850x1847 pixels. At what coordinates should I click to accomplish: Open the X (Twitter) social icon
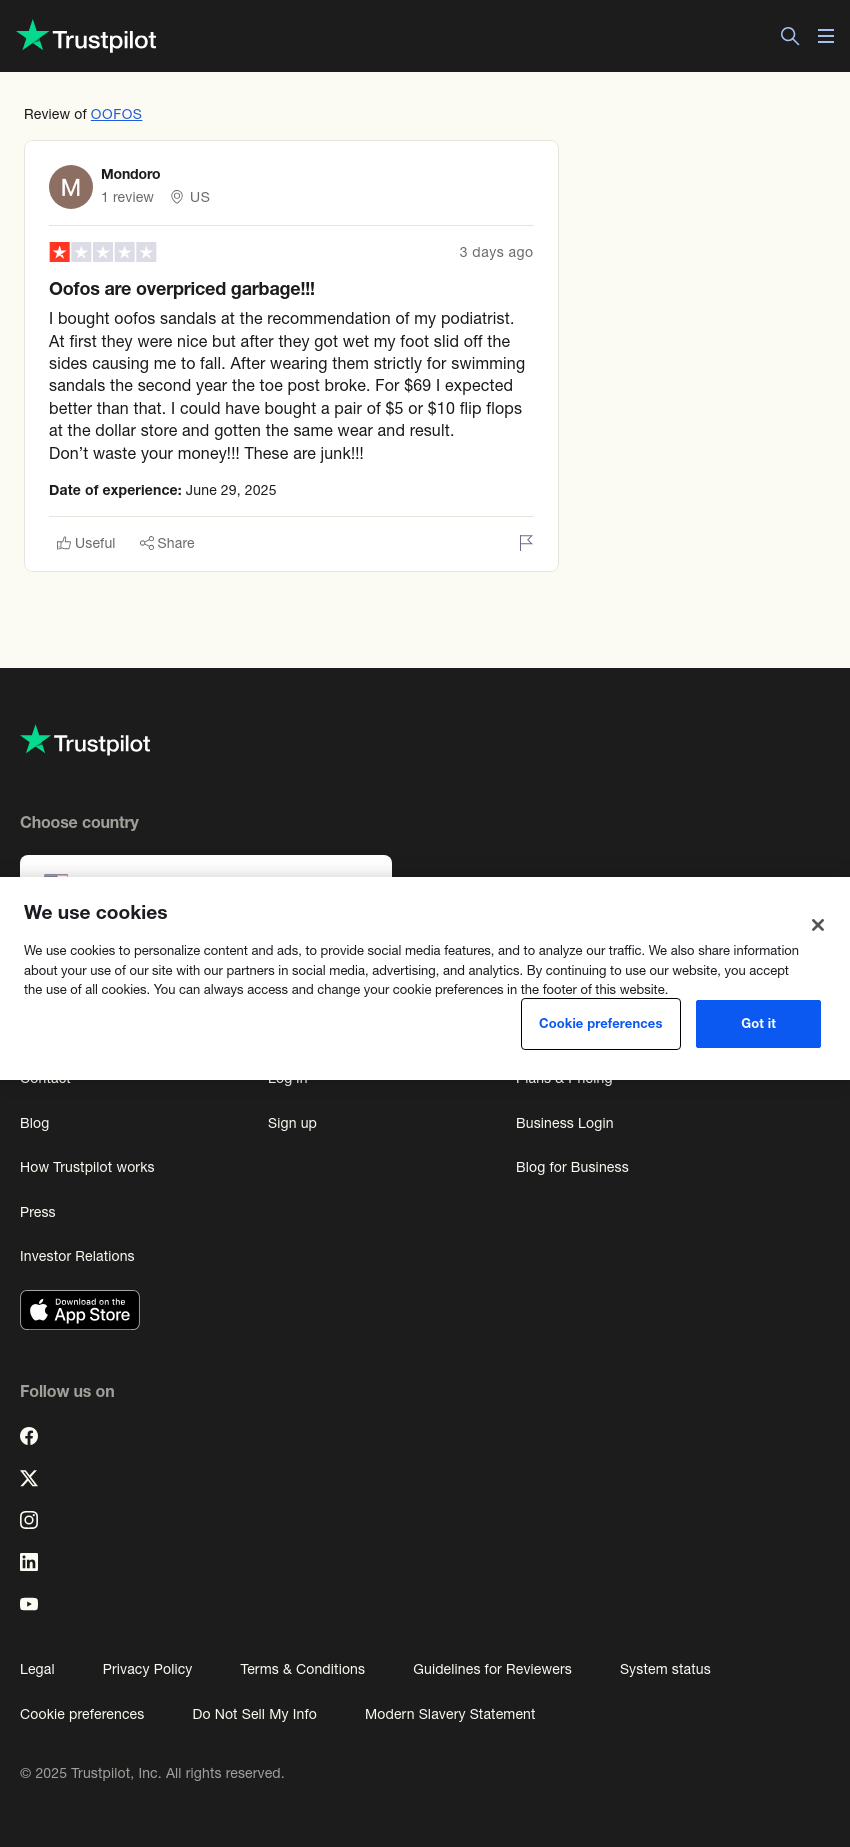coord(29,1478)
